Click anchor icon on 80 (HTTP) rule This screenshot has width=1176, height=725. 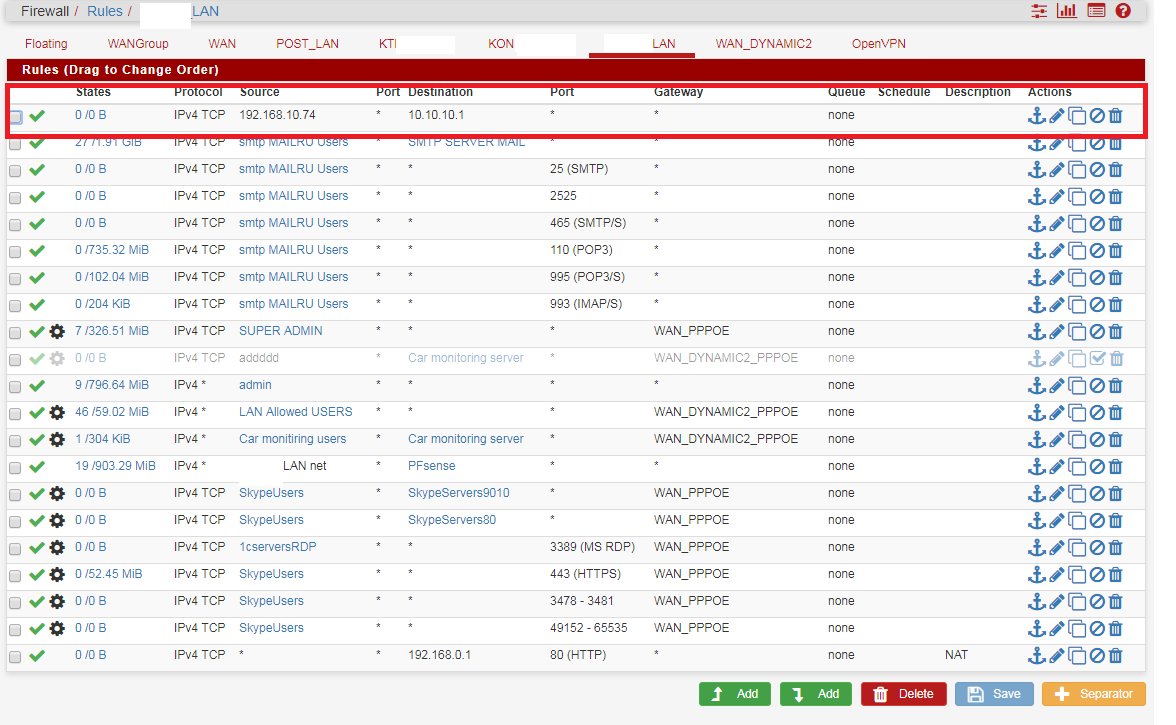[x=1037, y=655]
